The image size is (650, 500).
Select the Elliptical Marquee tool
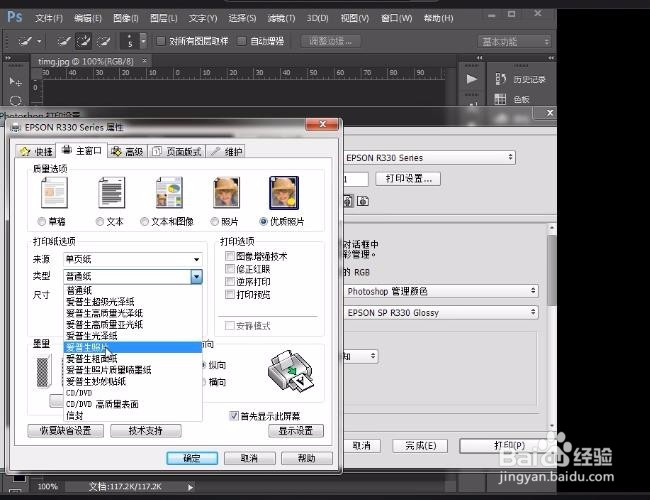tap(15, 100)
